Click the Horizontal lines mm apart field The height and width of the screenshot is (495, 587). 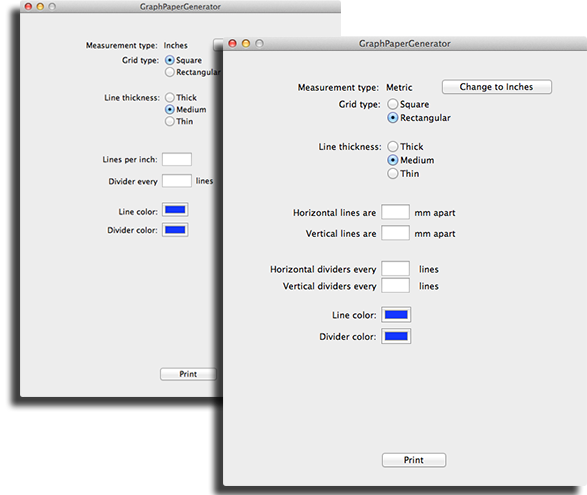(x=395, y=212)
